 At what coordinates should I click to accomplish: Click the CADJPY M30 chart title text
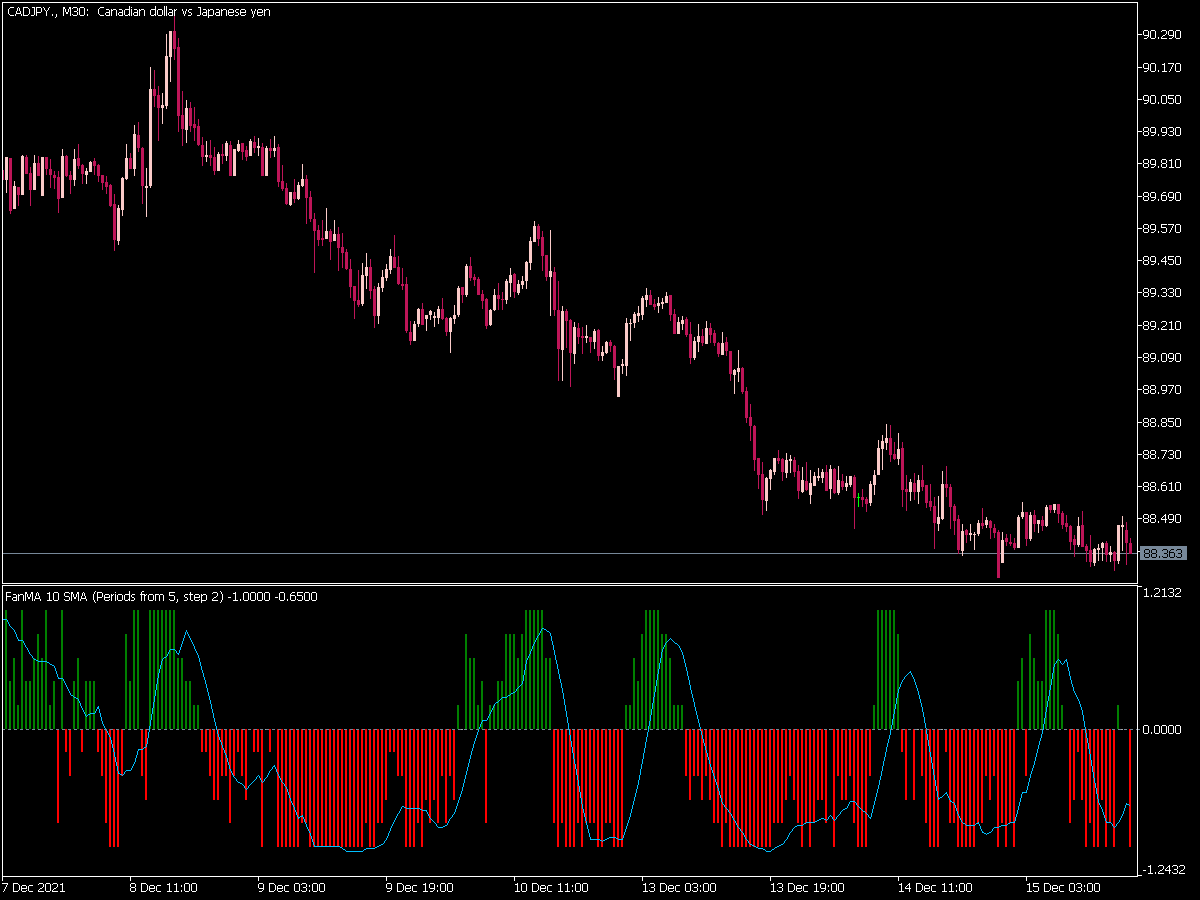coord(137,11)
